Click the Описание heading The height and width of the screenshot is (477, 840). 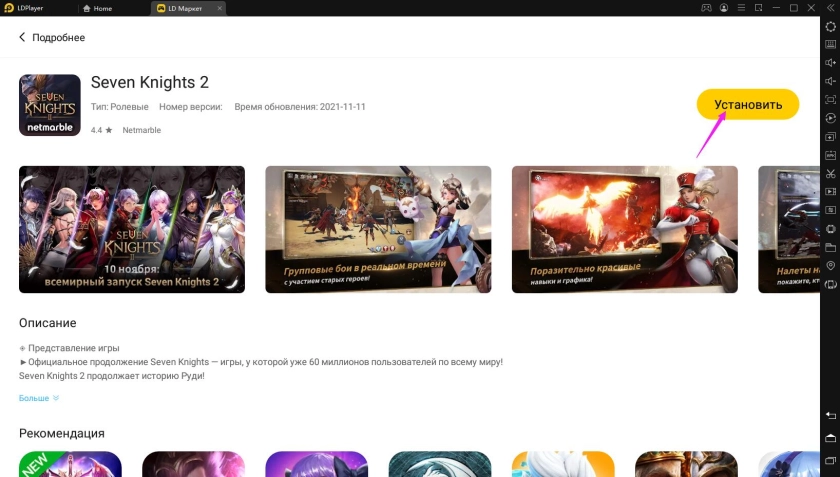[x=48, y=323]
